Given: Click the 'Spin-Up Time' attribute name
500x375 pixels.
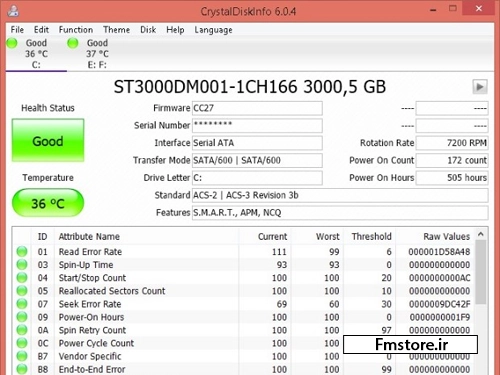Looking at the screenshot, I should click(x=86, y=265).
